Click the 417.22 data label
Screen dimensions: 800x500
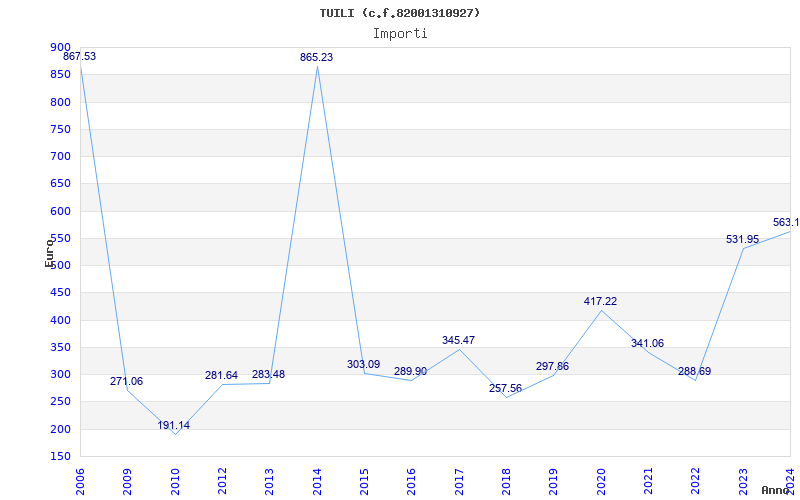(x=601, y=302)
